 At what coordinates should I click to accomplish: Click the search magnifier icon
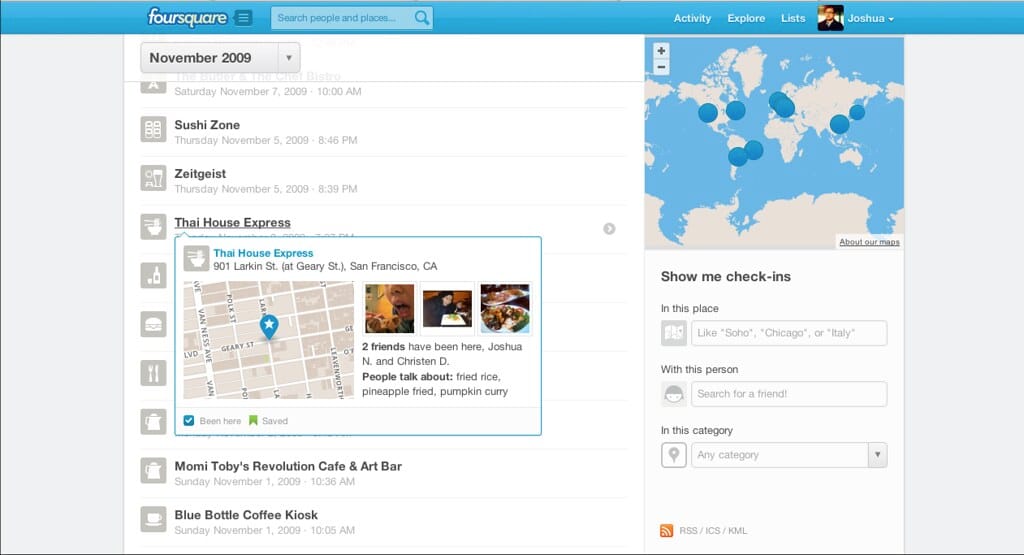pyautogui.click(x=422, y=18)
